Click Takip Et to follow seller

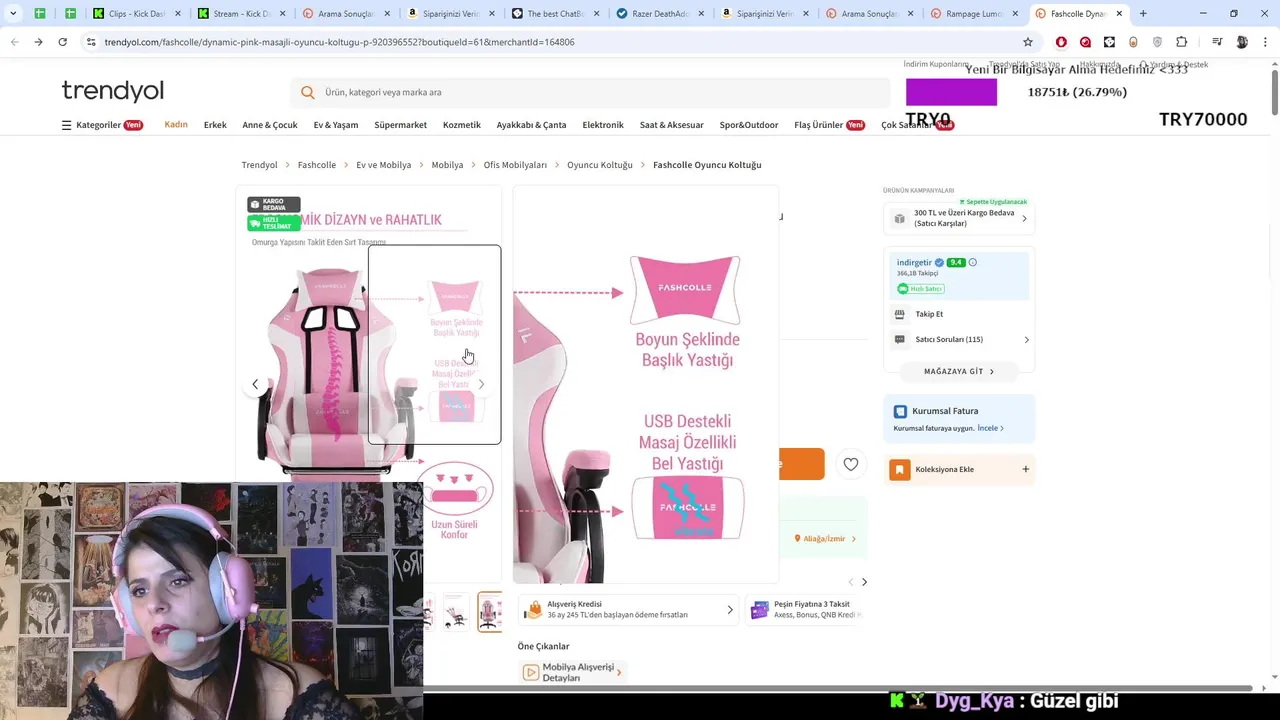929,314
